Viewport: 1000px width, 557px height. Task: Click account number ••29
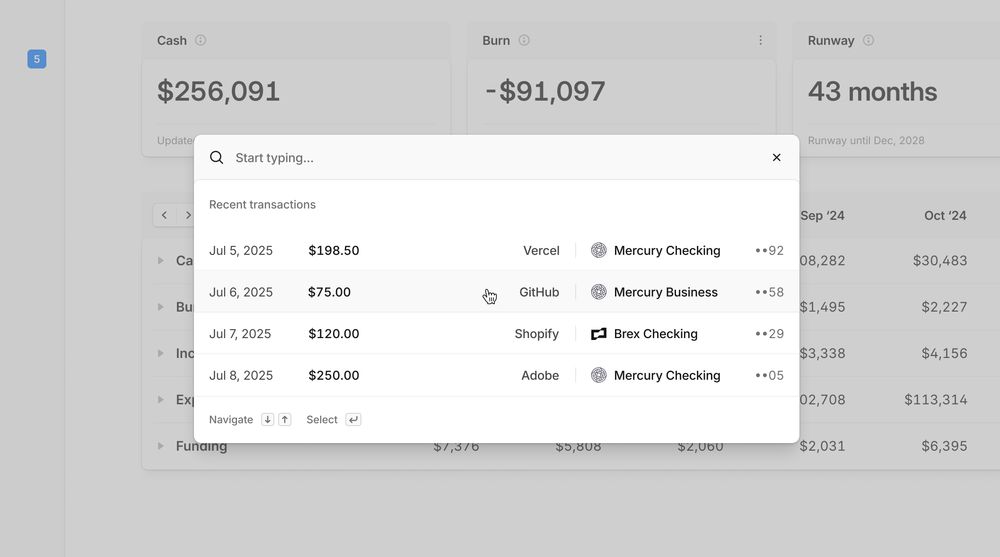coord(769,334)
